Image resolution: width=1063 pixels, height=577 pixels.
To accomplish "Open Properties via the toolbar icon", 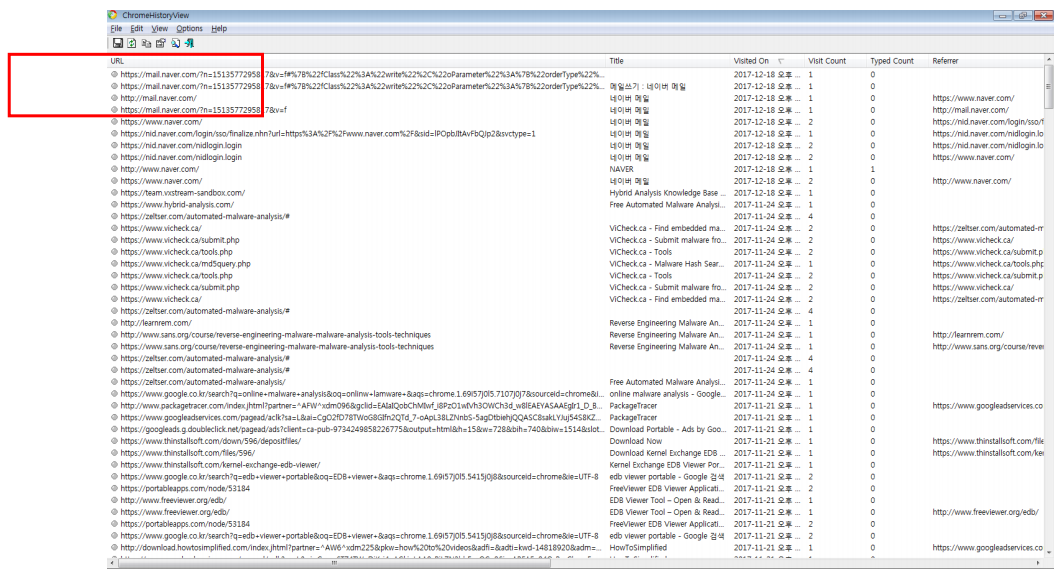I will (x=161, y=43).
